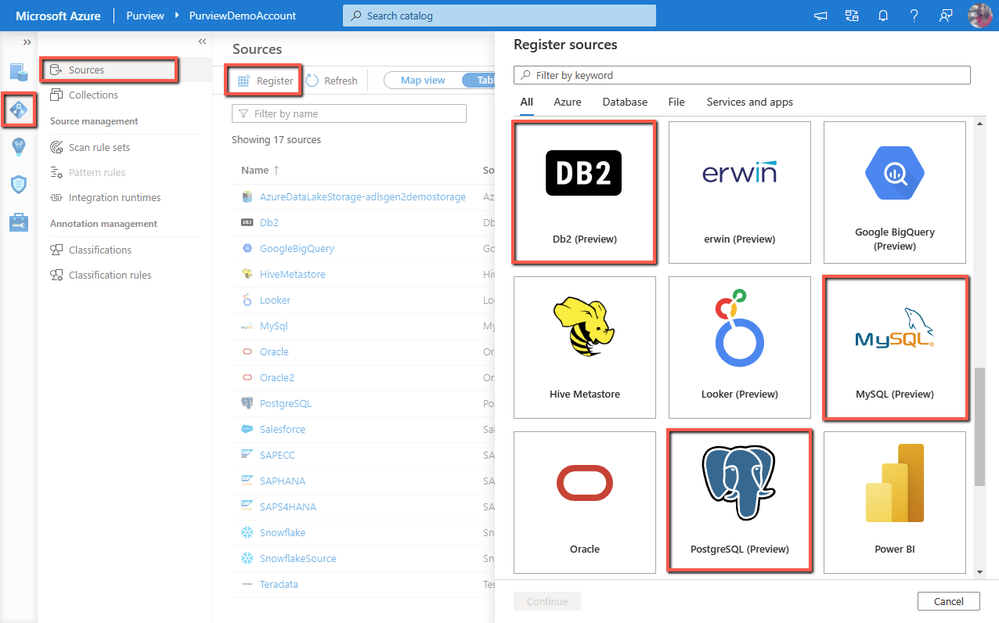
Task: Choose the MySQL (Preview) source tile
Action: click(895, 347)
